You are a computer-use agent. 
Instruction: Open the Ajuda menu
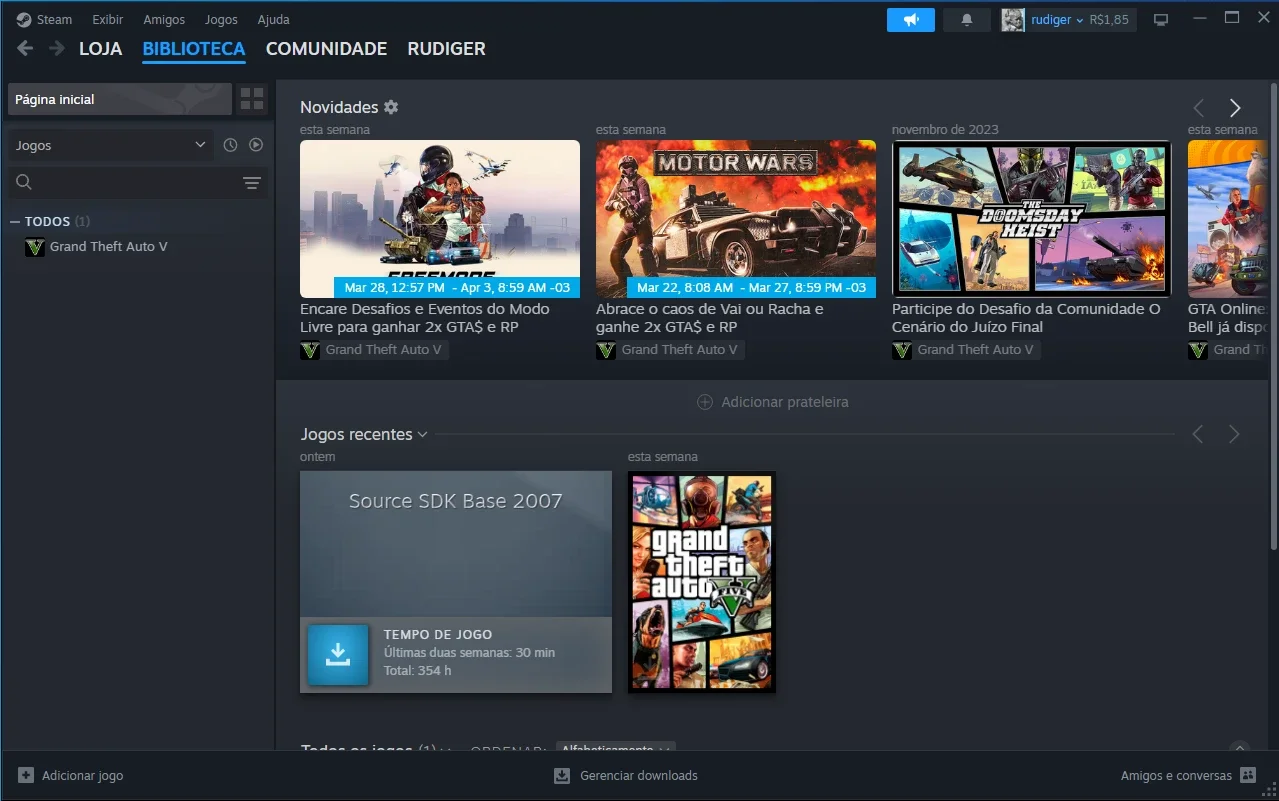tap(273, 20)
